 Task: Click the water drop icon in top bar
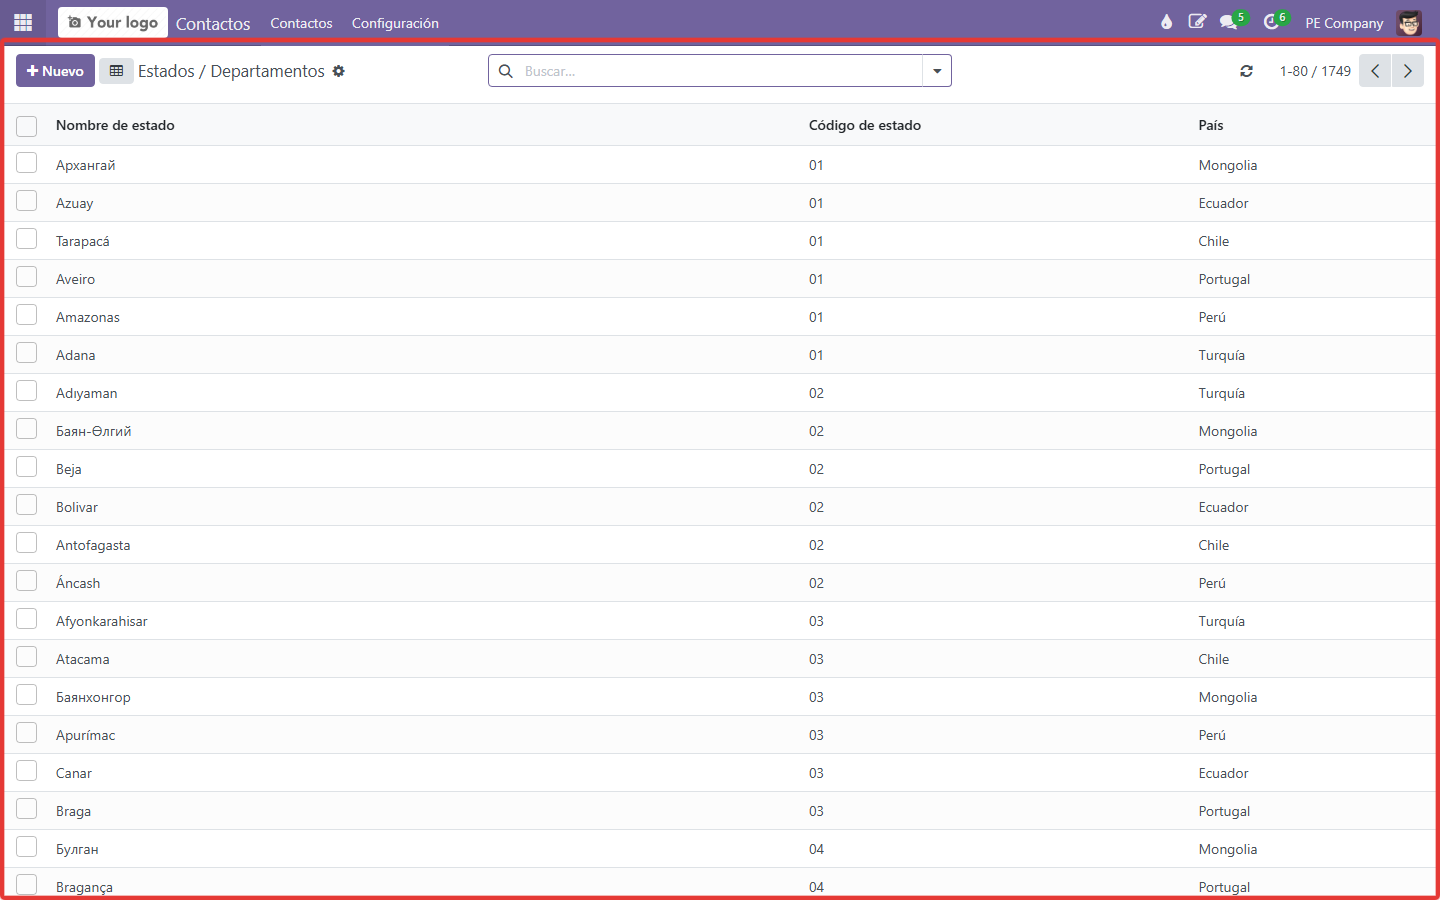[x=1166, y=22]
